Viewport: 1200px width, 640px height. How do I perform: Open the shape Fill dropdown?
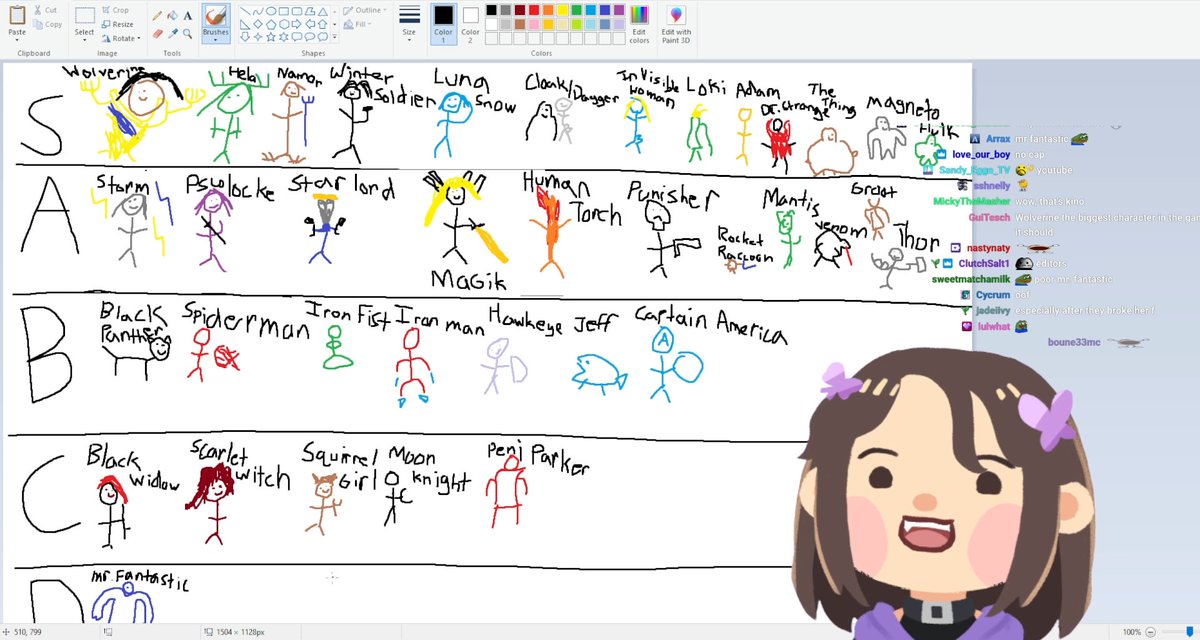click(359, 24)
